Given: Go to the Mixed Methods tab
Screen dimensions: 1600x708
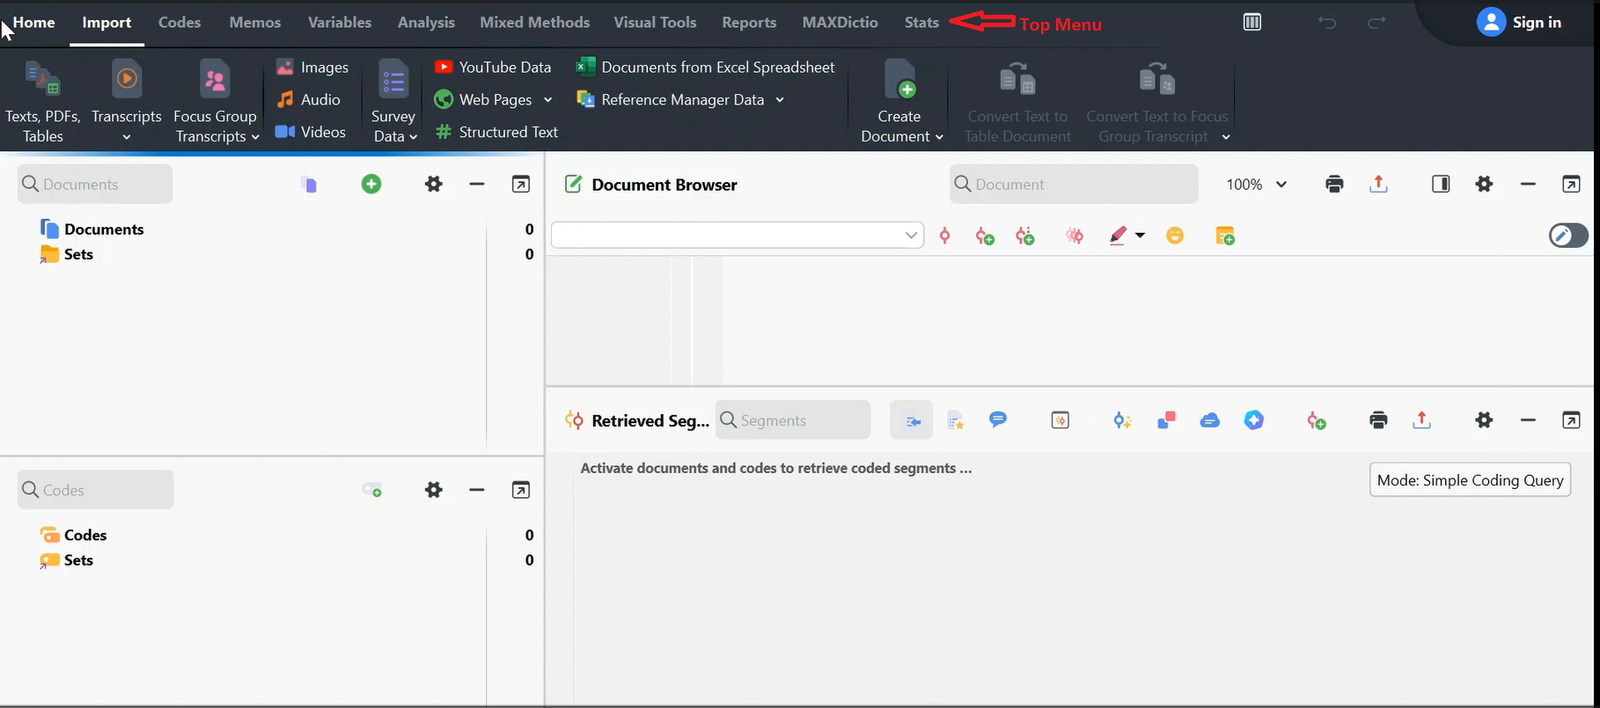Looking at the screenshot, I should 535,22.
